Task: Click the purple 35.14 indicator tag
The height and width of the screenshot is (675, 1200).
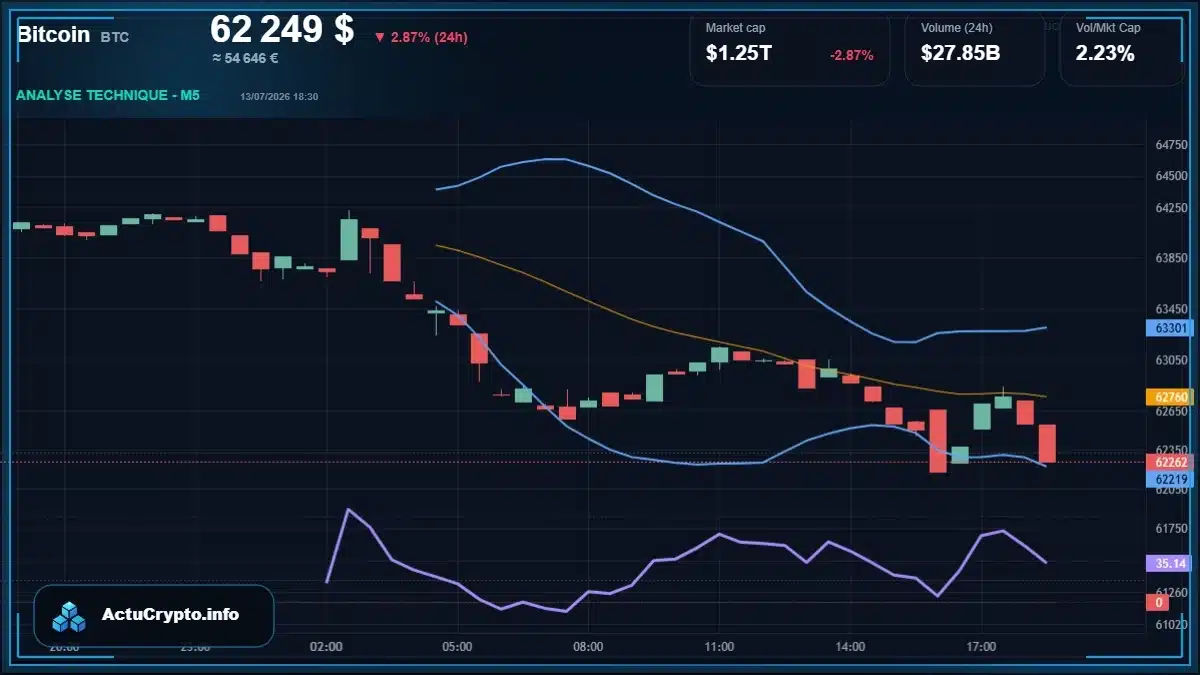Action: (x=1170, y=563)
